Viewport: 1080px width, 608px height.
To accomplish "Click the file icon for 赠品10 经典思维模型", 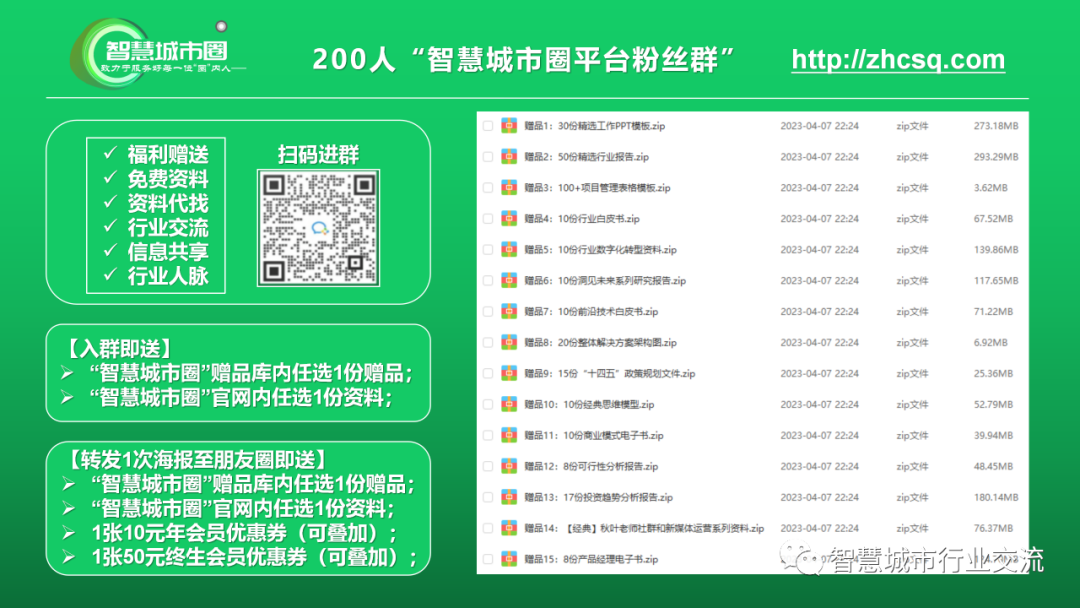I will point(509,404).
